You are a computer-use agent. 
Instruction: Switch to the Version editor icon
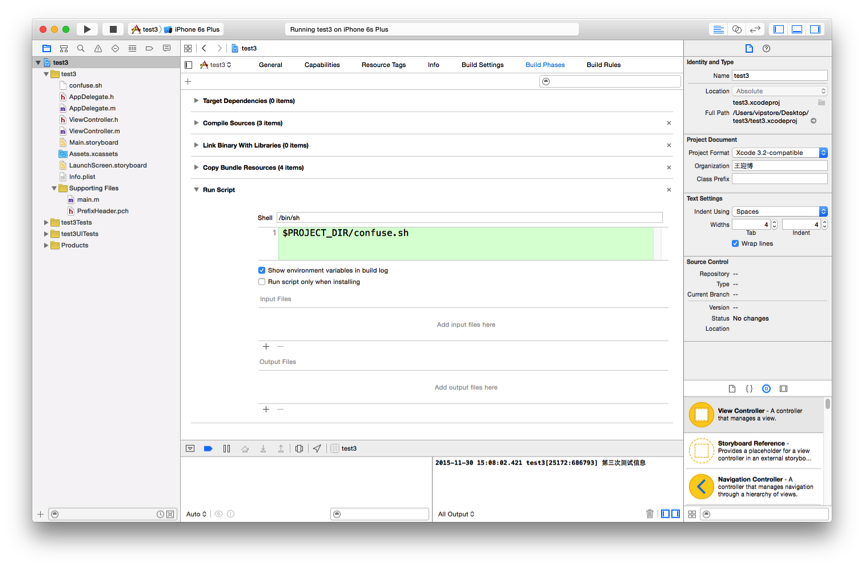click(x=755, y=29)
